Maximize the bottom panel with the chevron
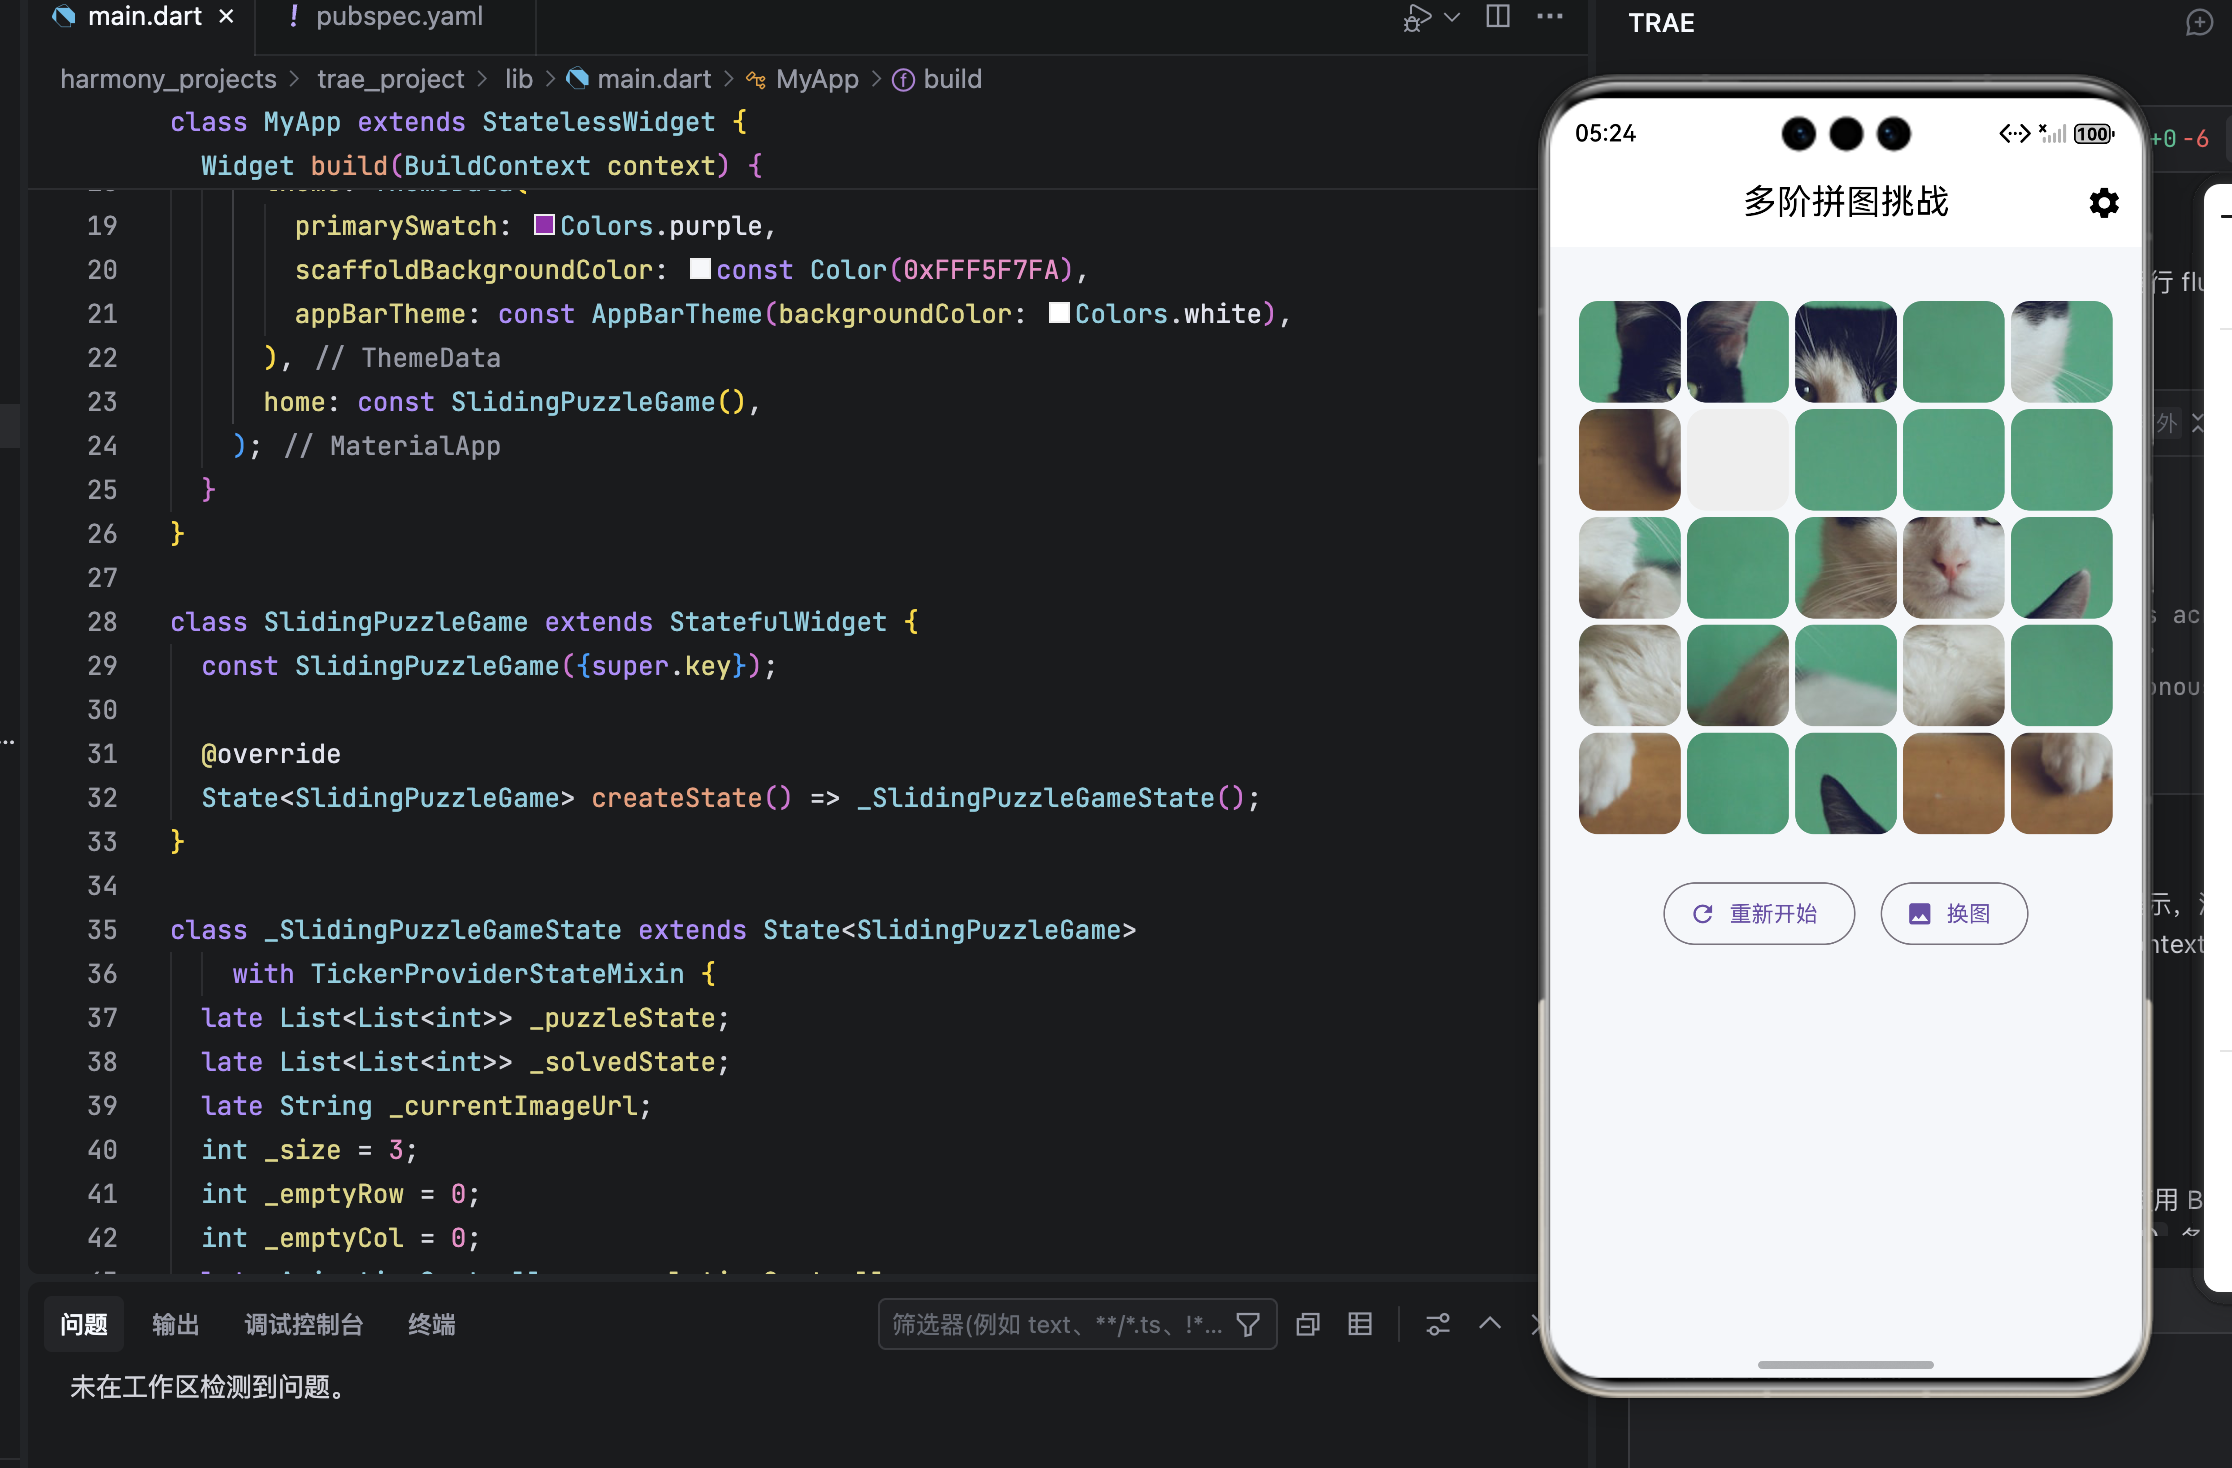Viewport: 2232px width, 1468px height. tap(1490, 1324)
